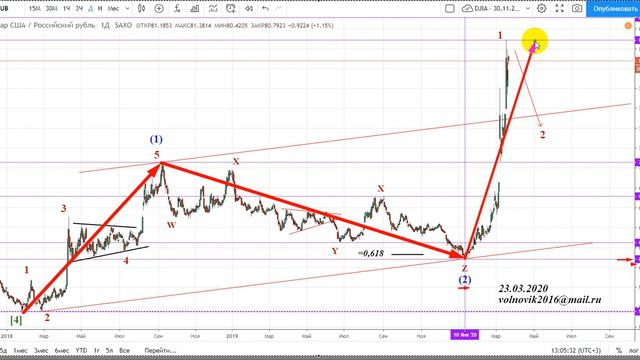Click the =0,618 Fibonacci label
Viewport: 640px width, 360px height.
tap(371, 253)
